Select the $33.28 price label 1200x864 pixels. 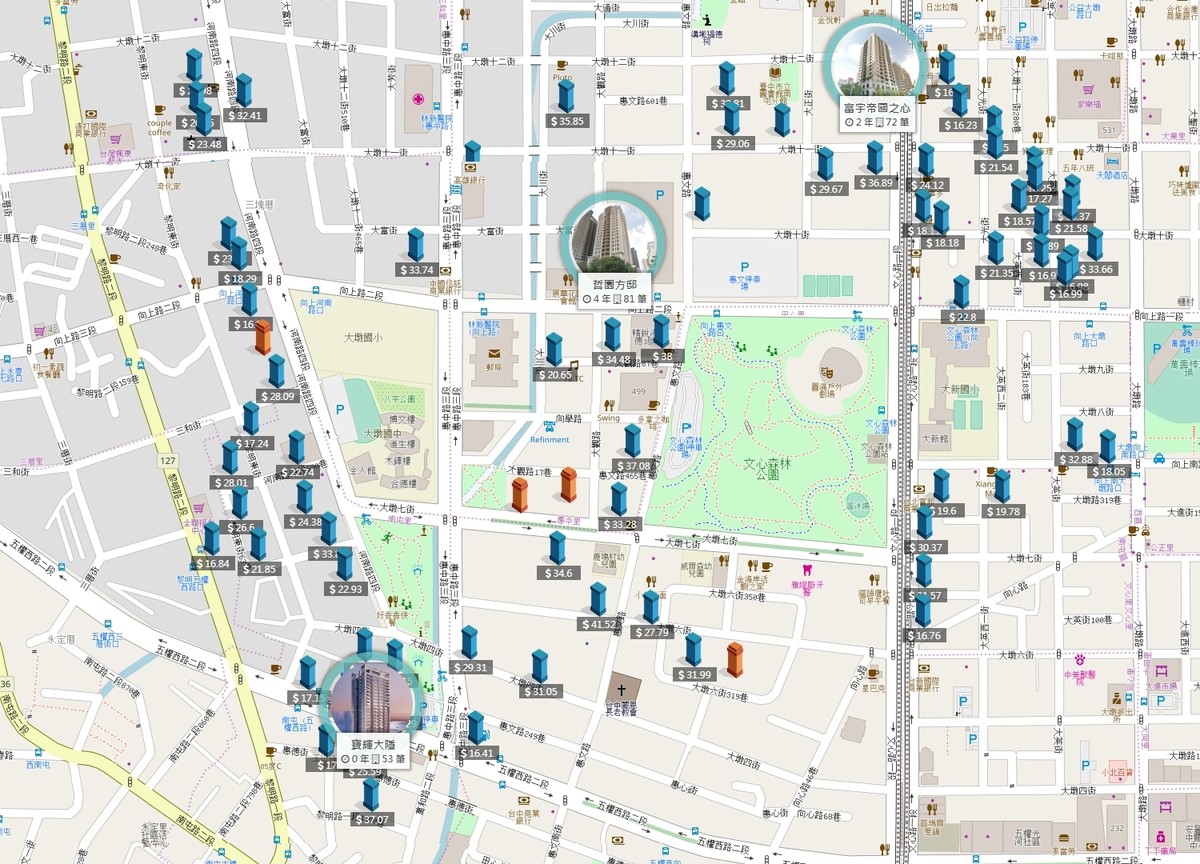619,524
